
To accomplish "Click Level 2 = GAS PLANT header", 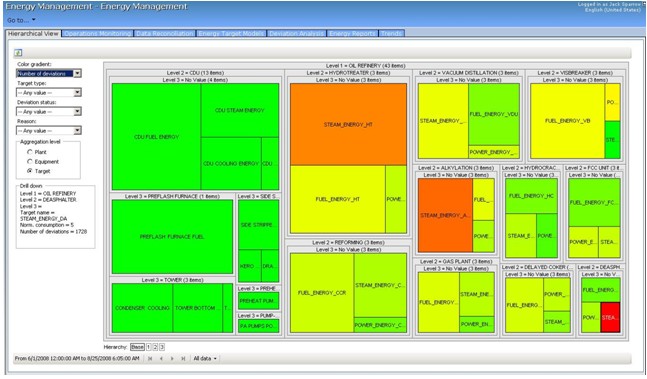I will click(x=456, y=261).
